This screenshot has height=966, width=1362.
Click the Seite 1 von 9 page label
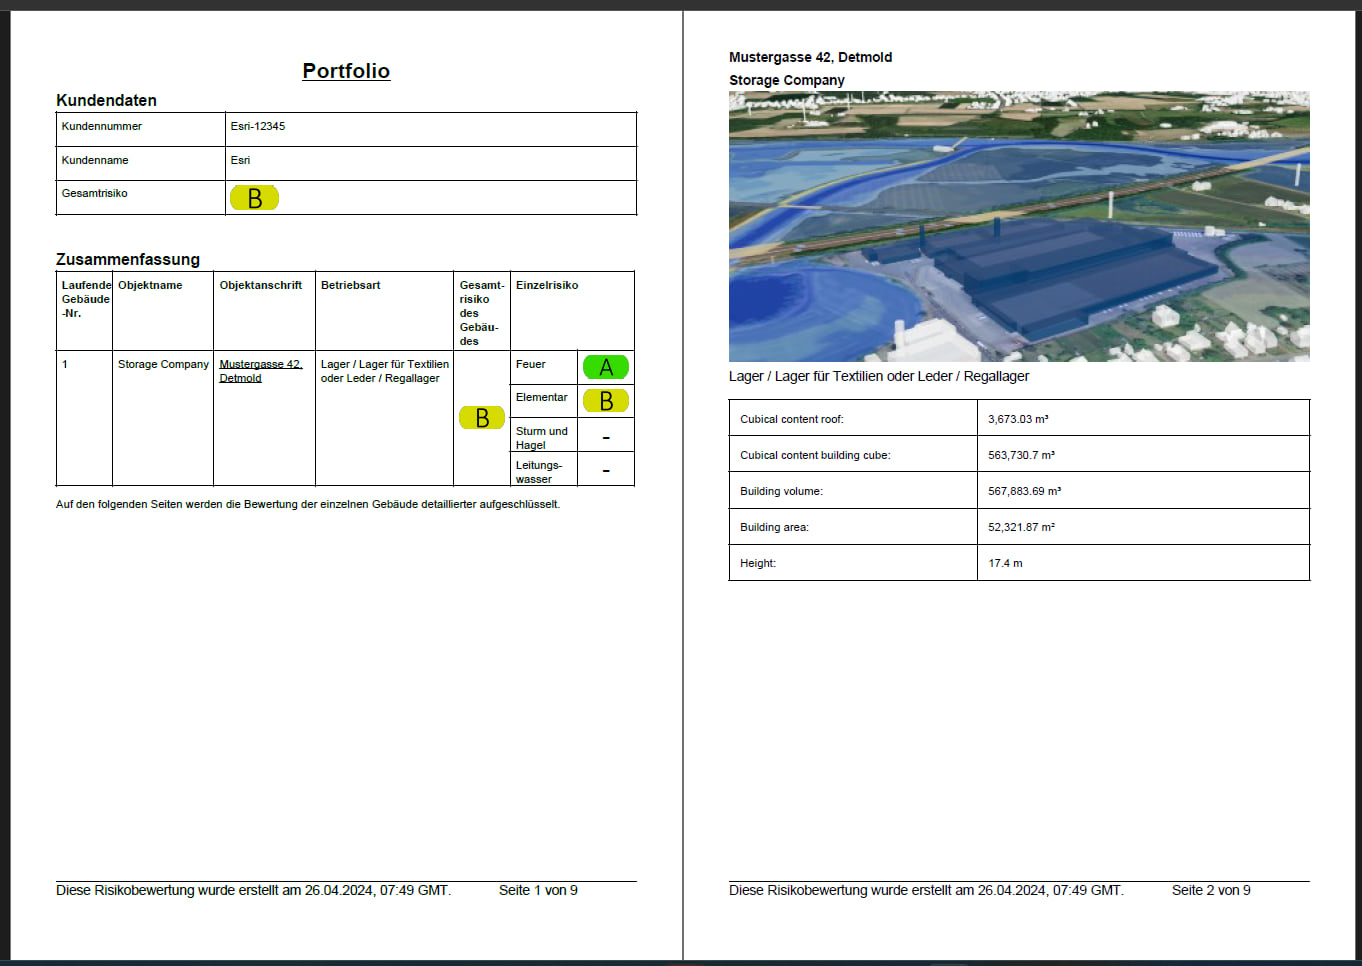click(537, 889)
